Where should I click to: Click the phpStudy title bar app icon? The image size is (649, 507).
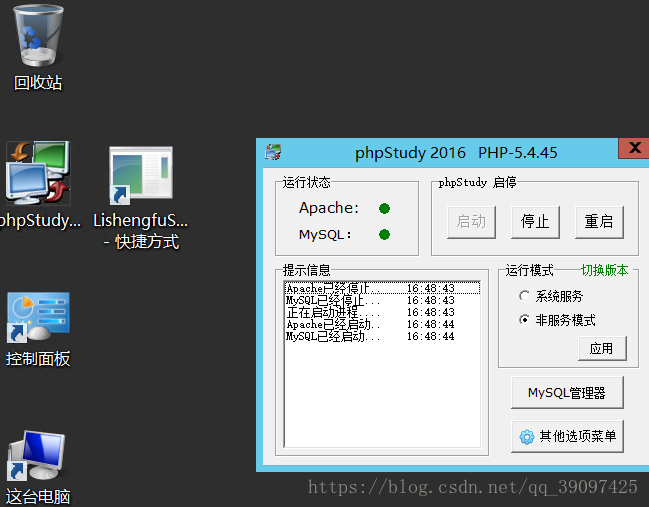pos(273,152)
